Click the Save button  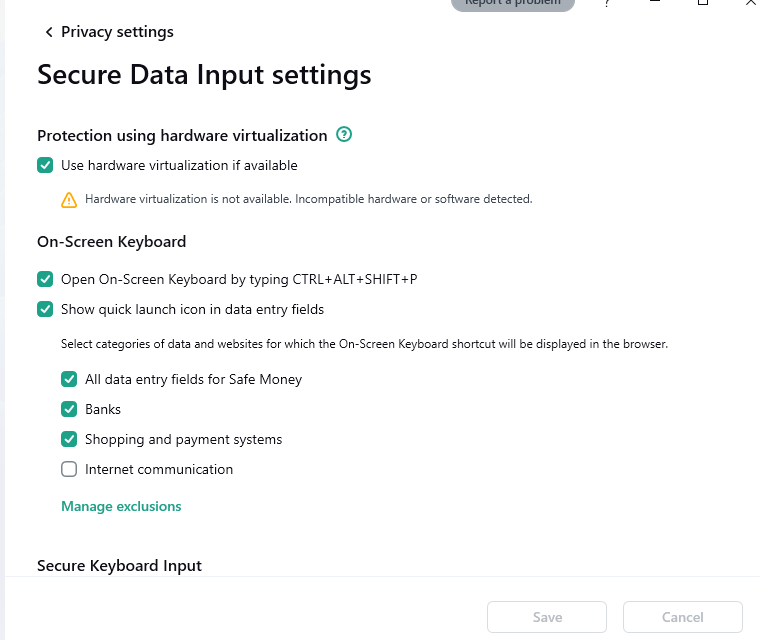click(x=547, y=617)
